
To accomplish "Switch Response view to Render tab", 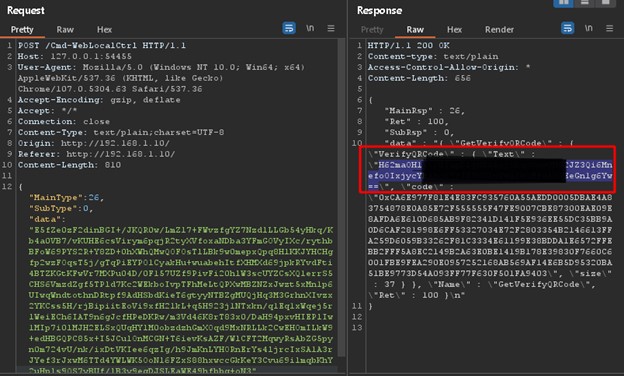I will [499, 29].
